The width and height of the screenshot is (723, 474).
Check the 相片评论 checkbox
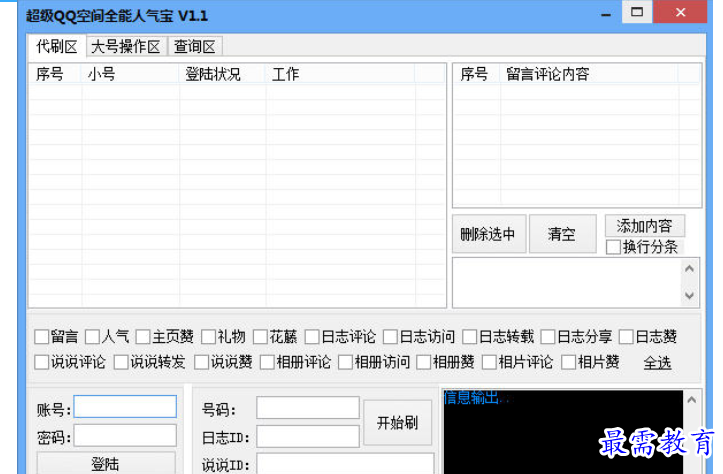click(x=489, y=362)
